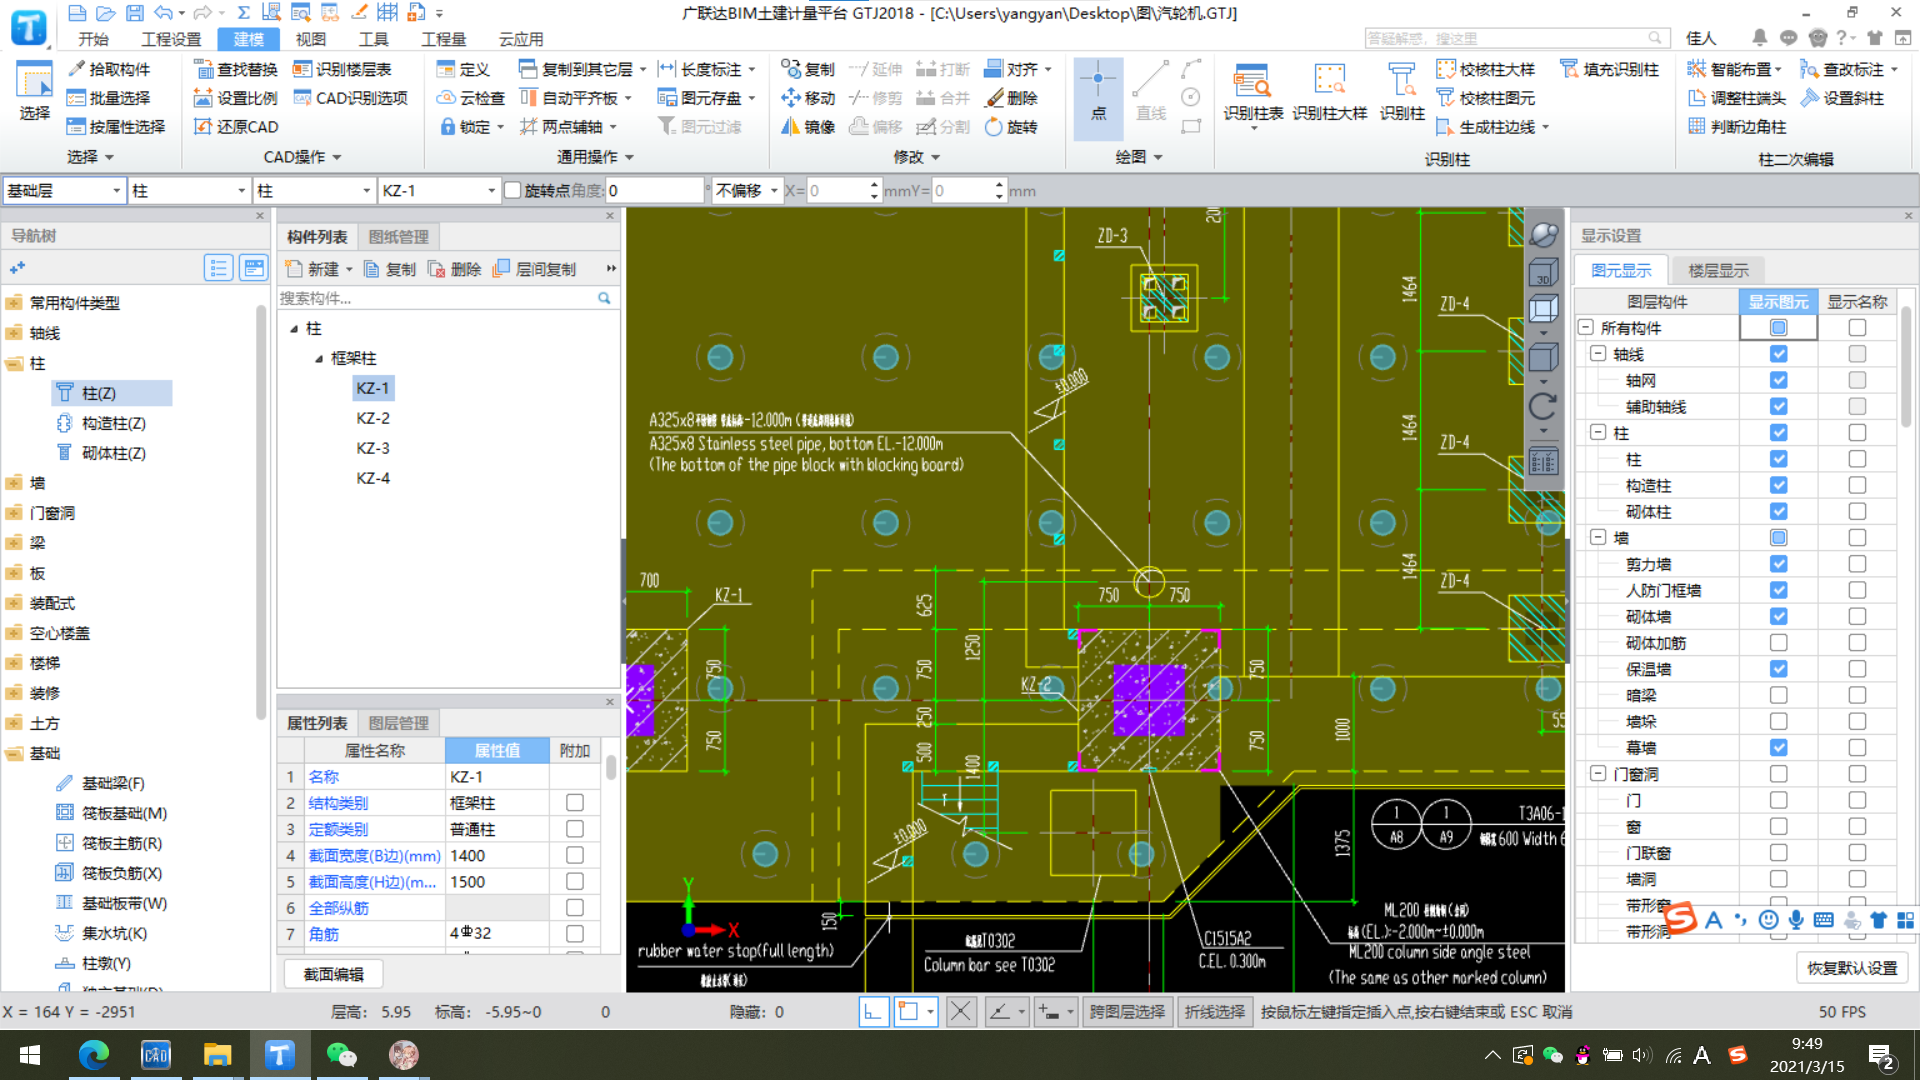The image size is (1920, 1080).
Task: Click the 识别柱大样 tool
Action: (1329, 93)
